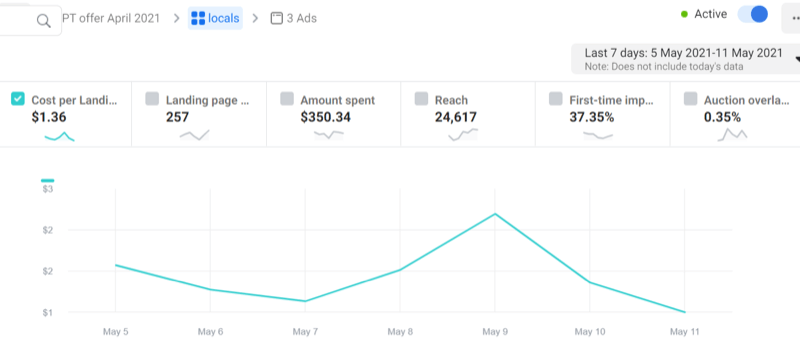Check the Landing page views checkbox

152,99
